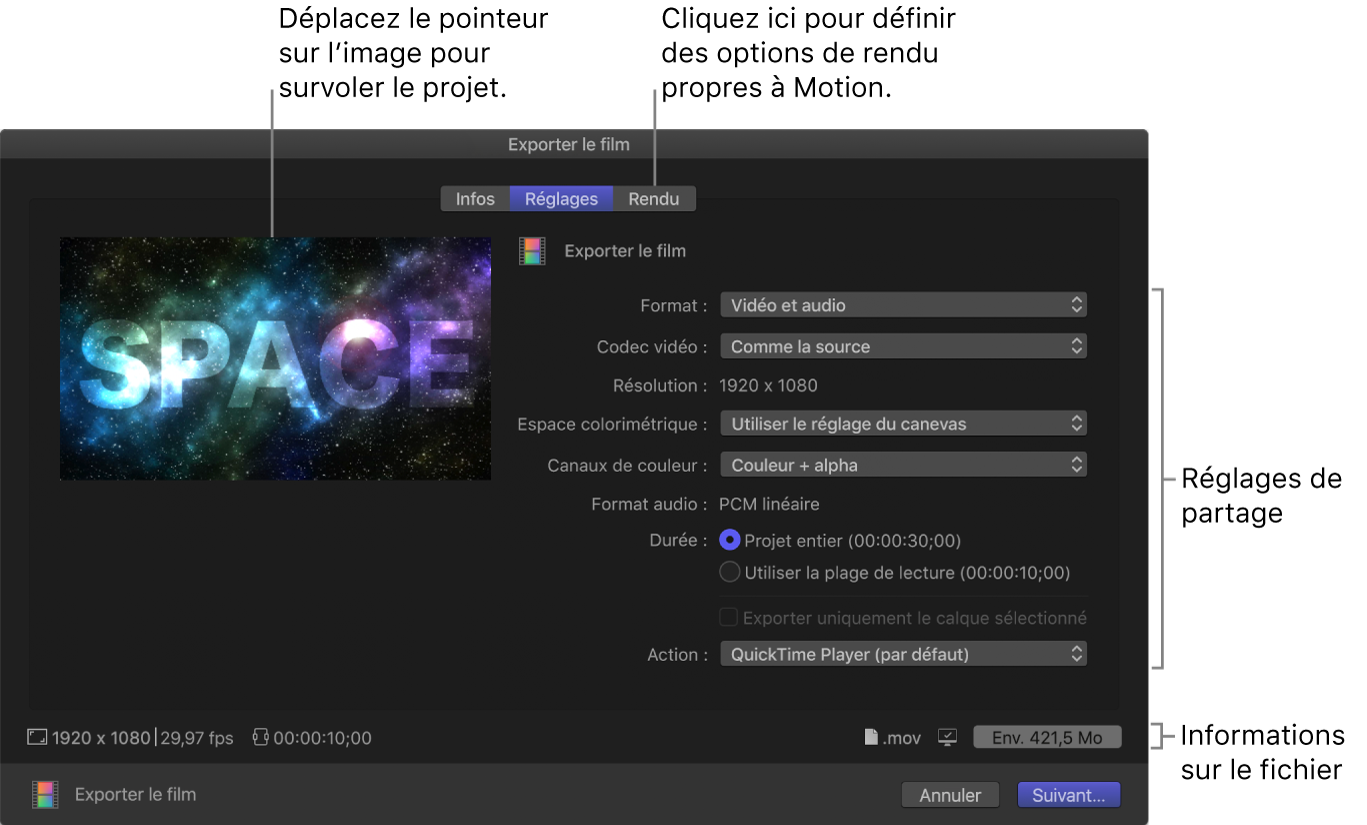The width and height of the screenshot is (1367, 825).
Task: Click the radio button icon for Projet entier
Action: pyautogui.click(x=729, y=540)
